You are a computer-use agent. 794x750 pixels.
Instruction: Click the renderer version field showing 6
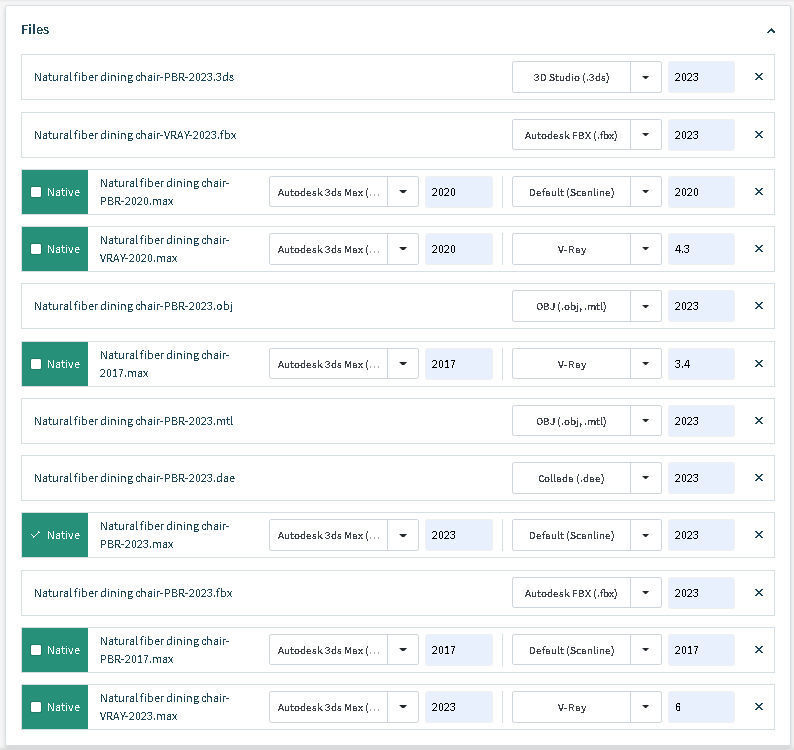tap(701, 707)
